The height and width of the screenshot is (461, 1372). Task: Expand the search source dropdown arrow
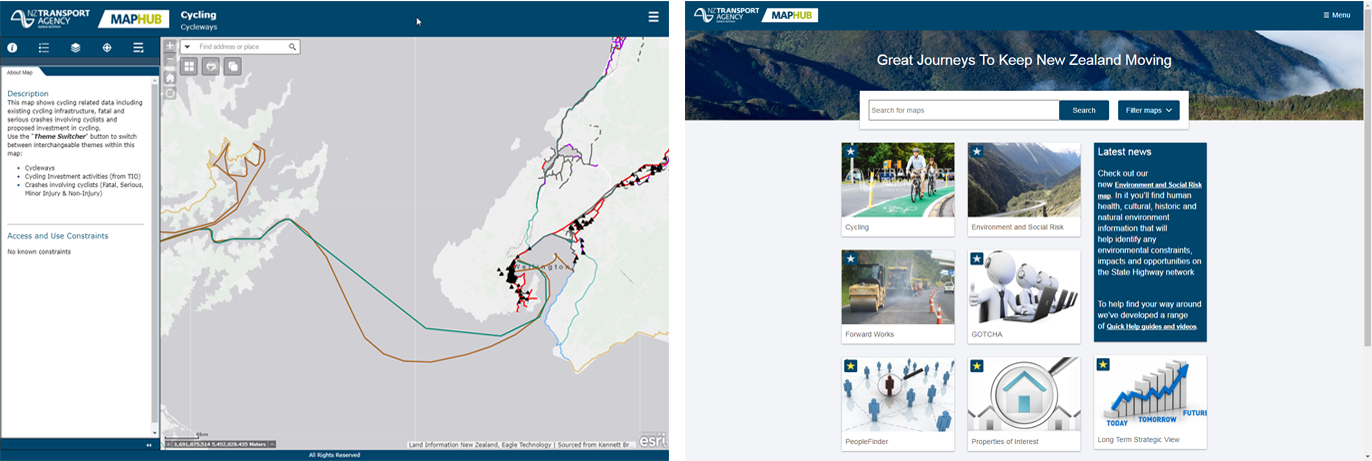pos(187,47)
